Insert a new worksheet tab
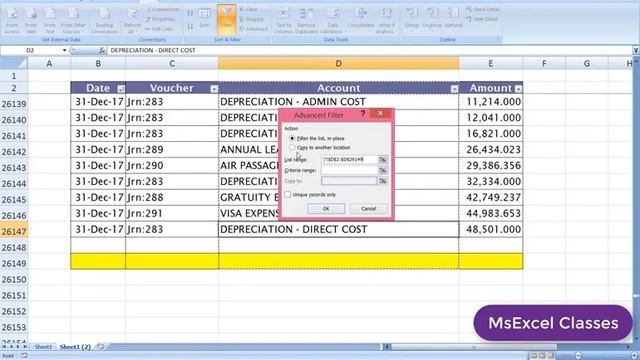640x360 pixels. click(x=100, y=347)
